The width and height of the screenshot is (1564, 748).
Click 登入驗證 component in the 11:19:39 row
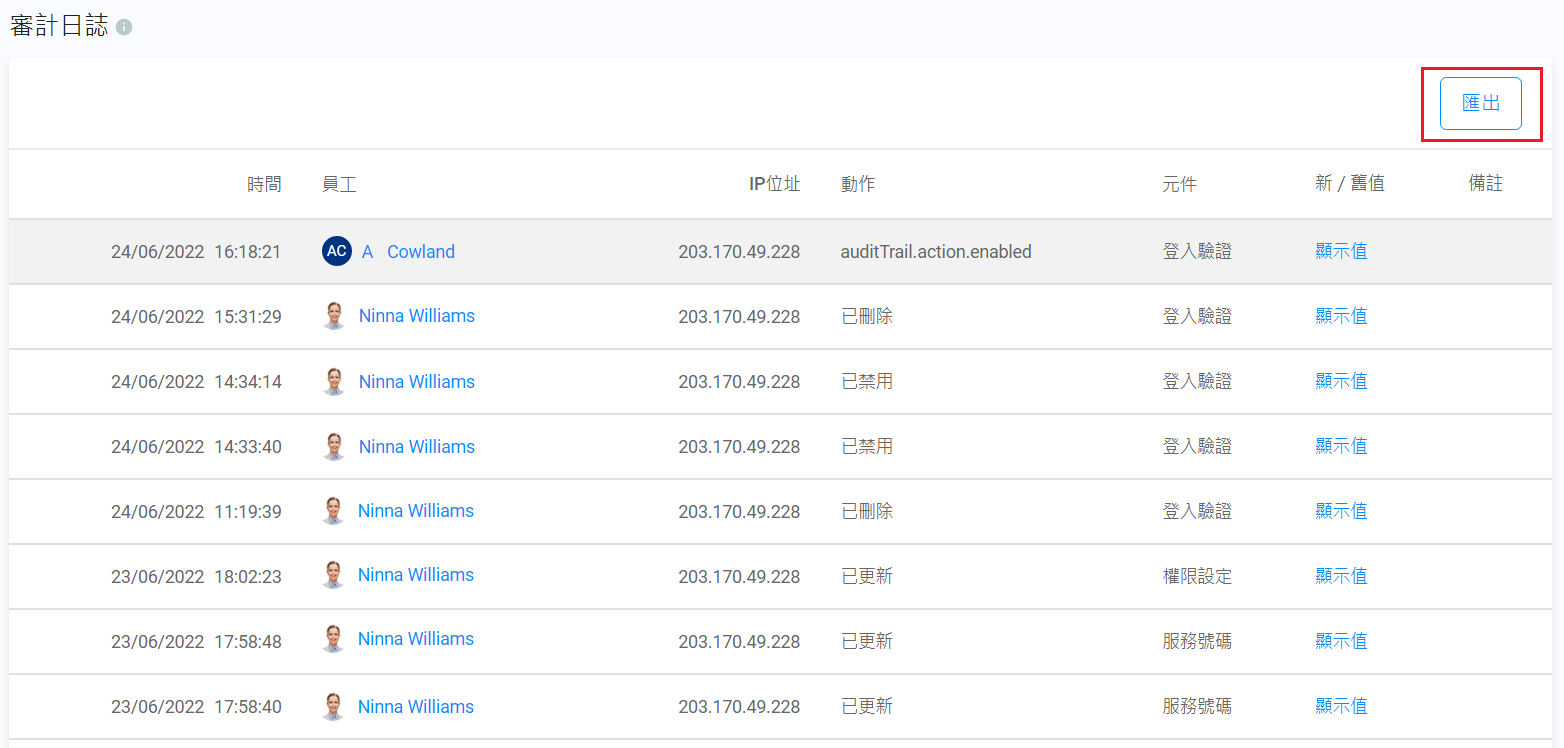click(x=1197, y=512)
